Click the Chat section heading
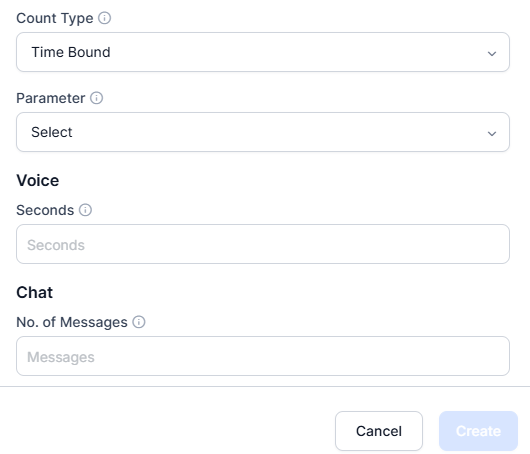530x454 pixels. point(34,292)
